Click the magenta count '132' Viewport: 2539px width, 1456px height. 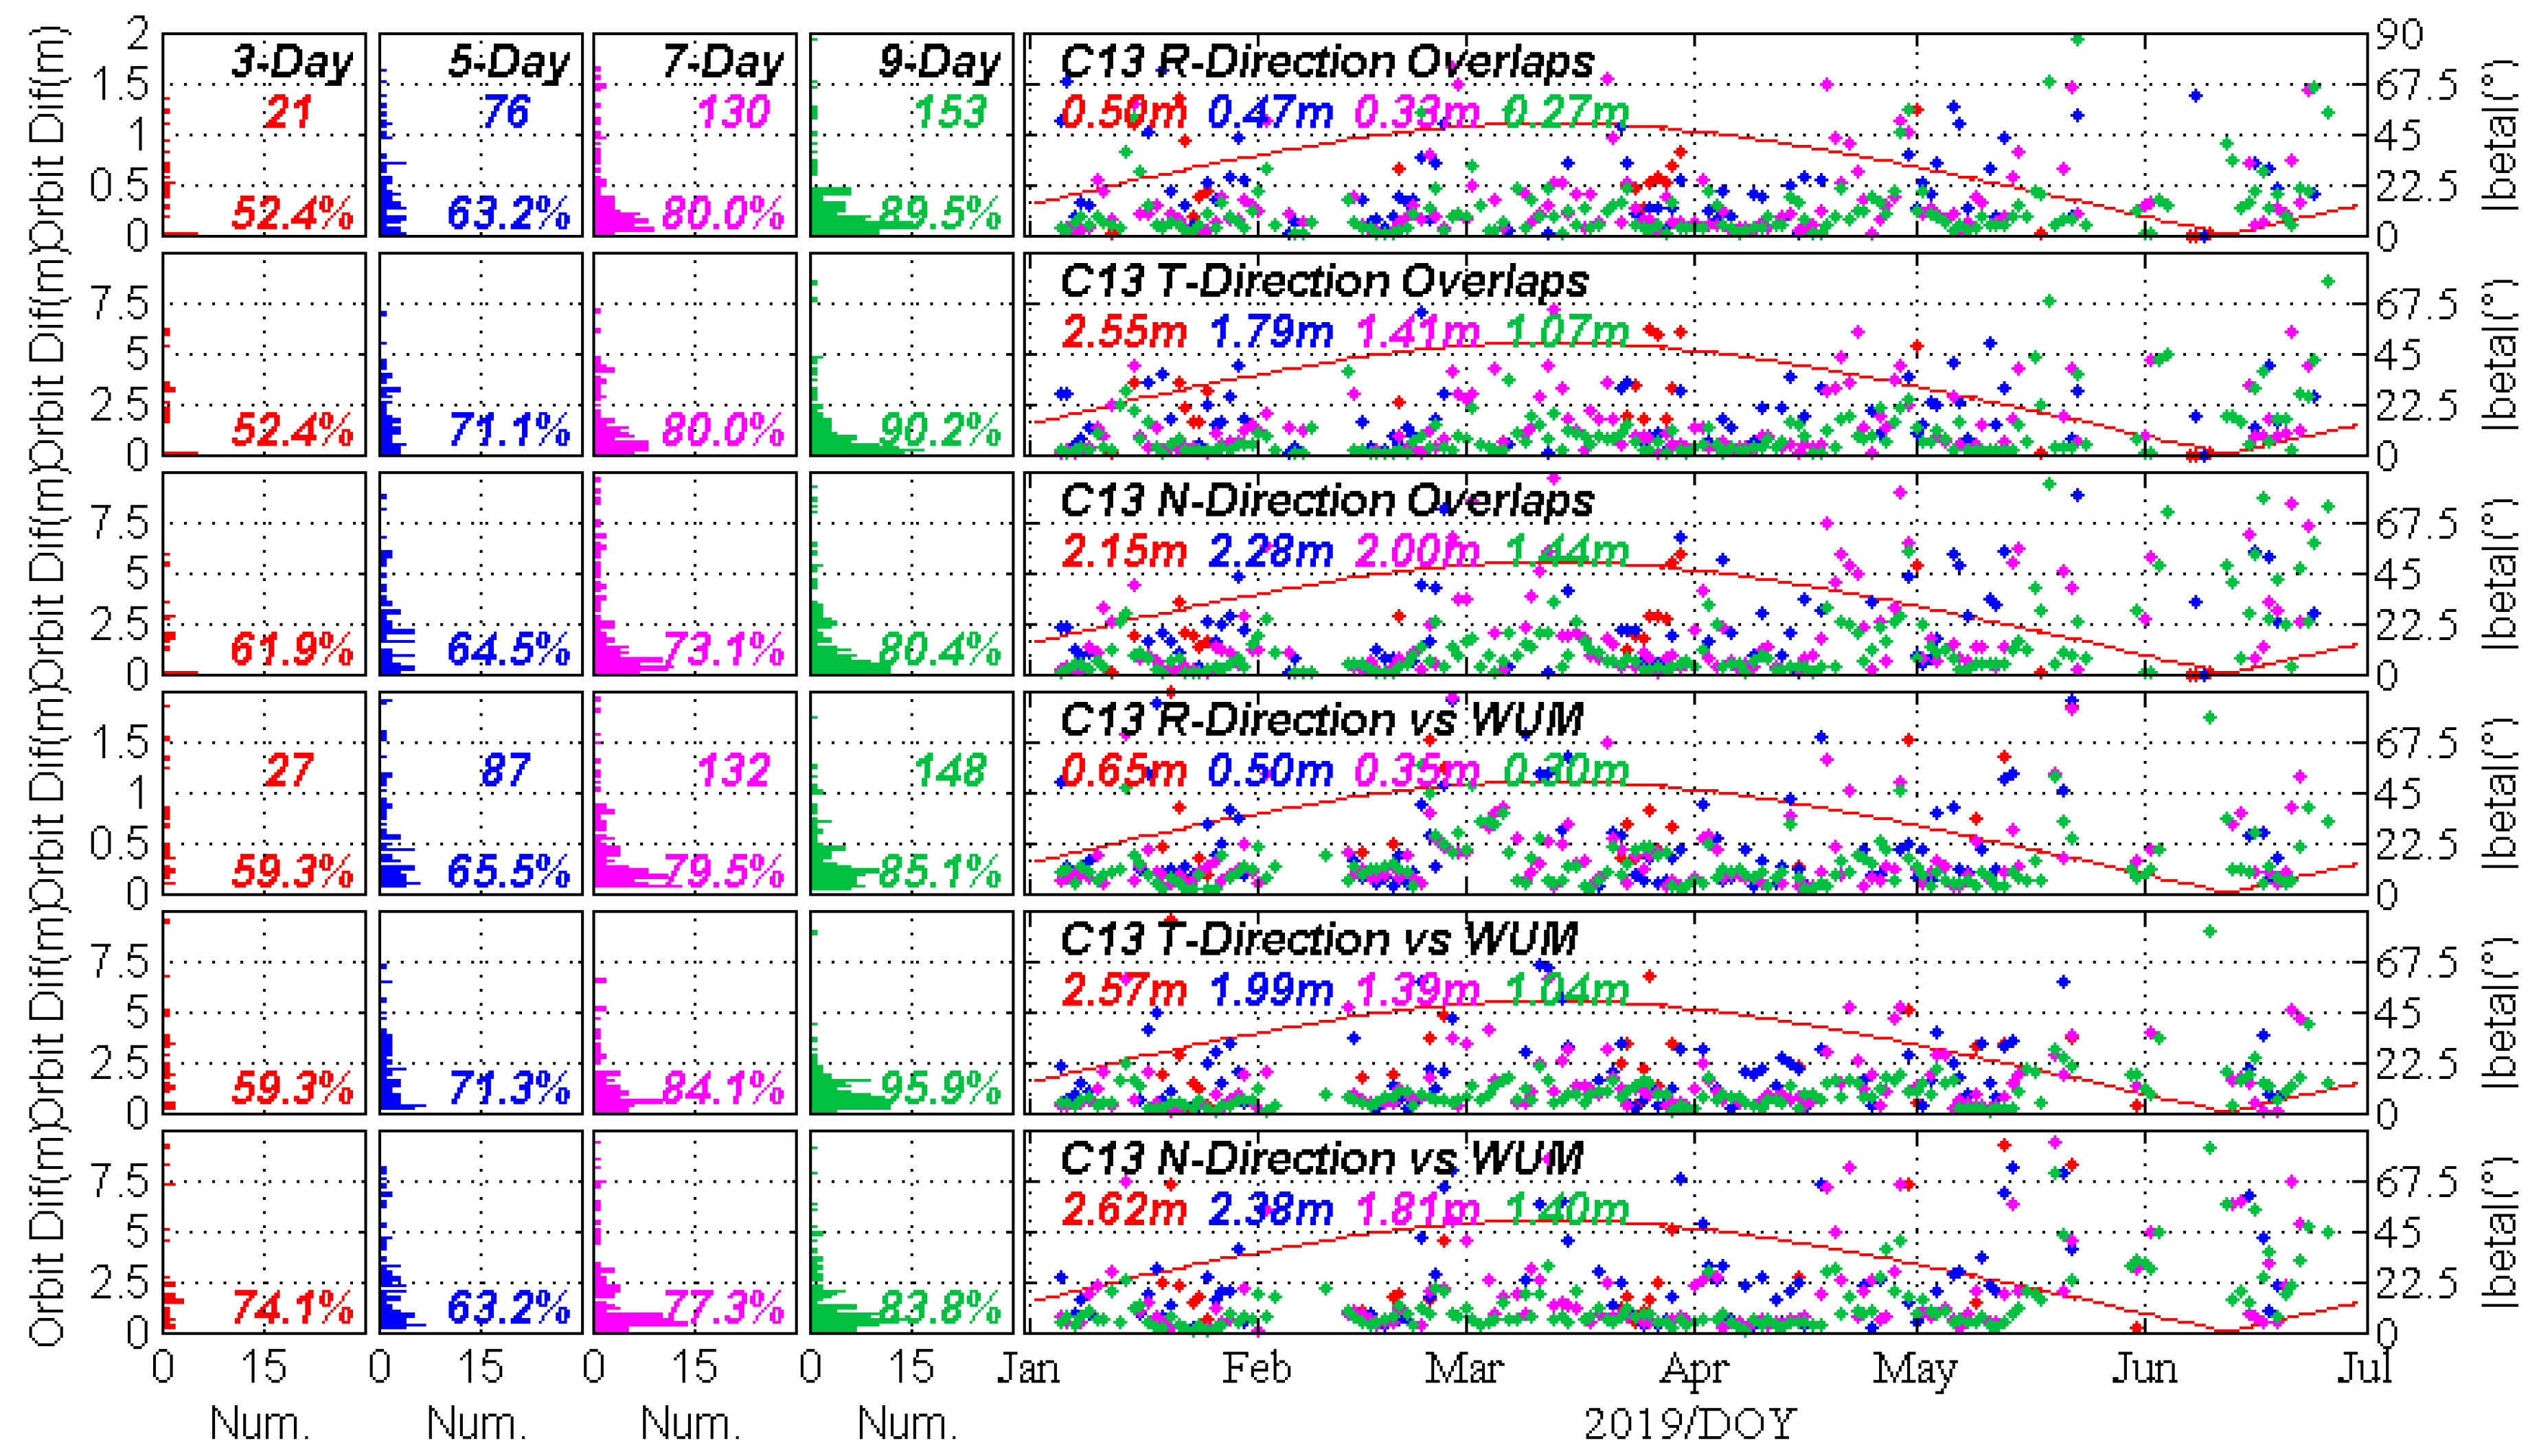pos(734,770)
